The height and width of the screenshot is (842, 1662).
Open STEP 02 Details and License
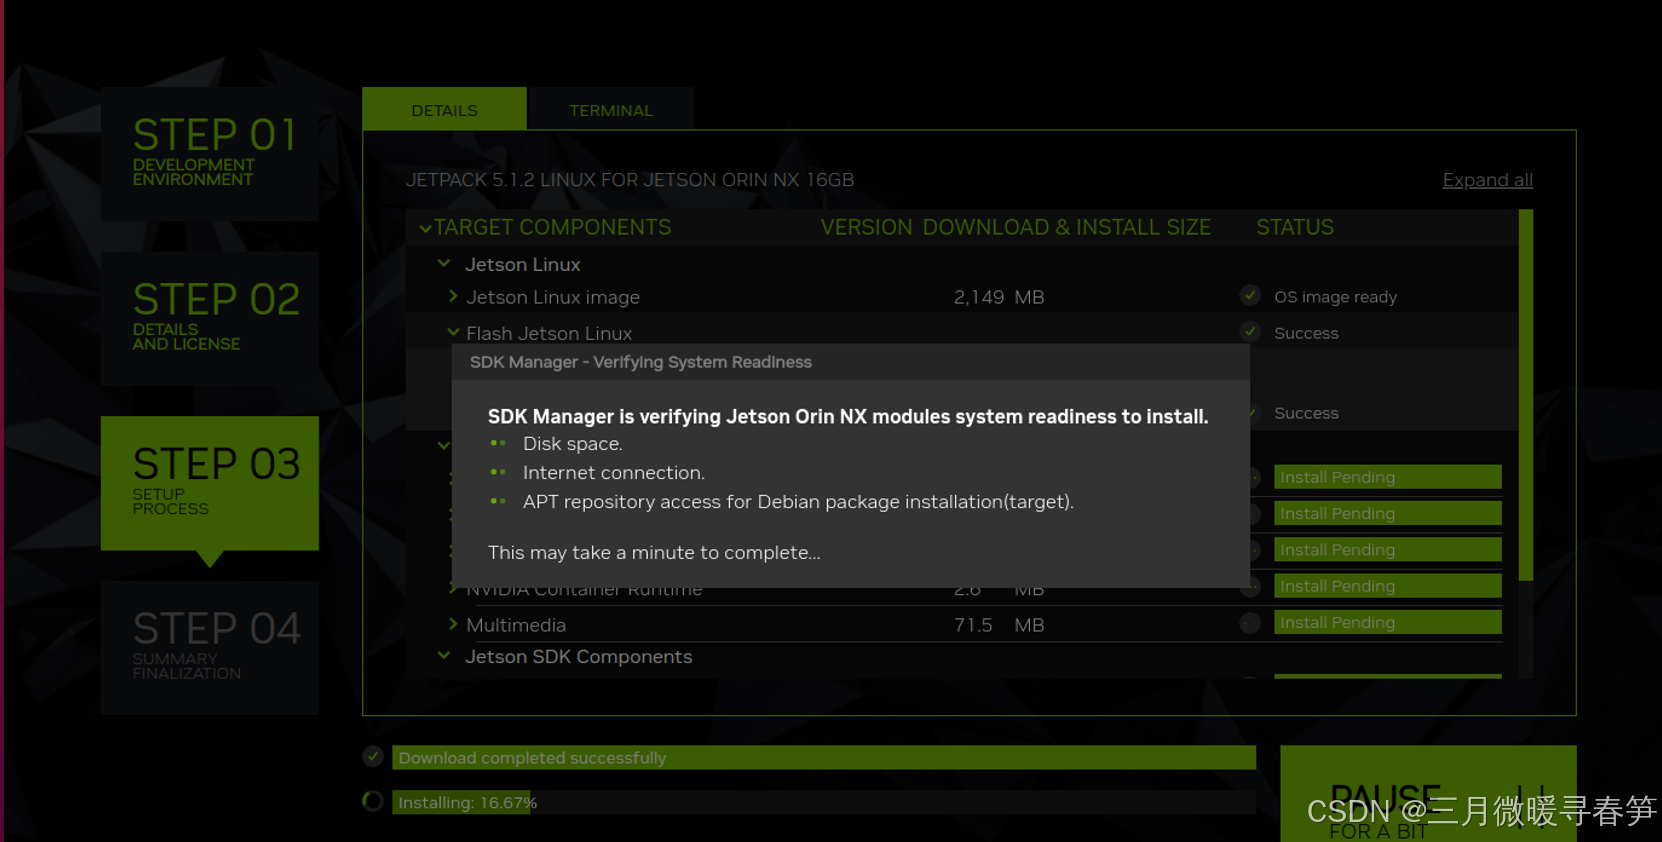(210, 318)
